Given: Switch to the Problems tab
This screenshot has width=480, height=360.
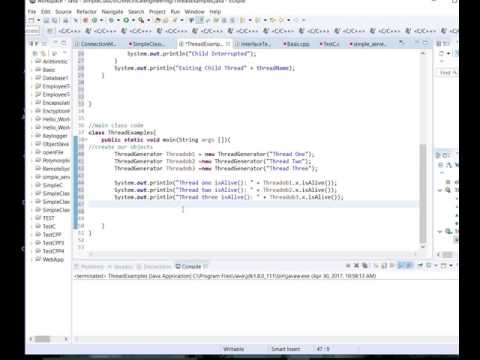Looking at the screenshot, I should (x=89, y=267).
